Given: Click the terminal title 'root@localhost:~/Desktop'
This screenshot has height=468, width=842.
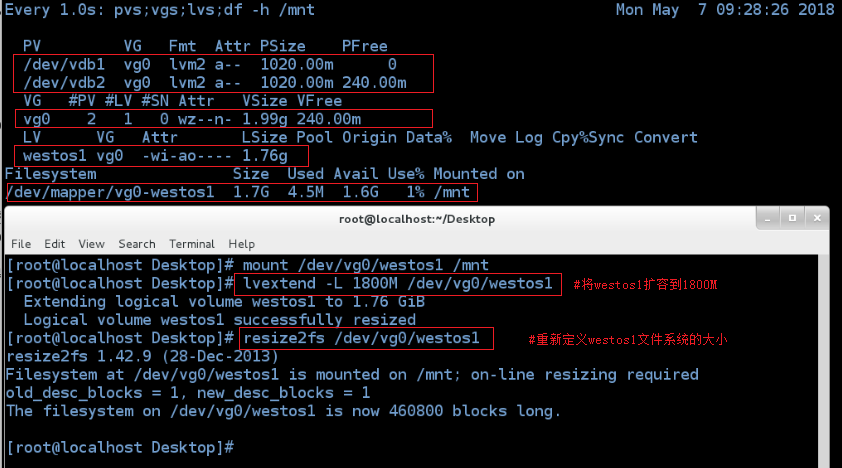Looking at the screenshot, I should coord(417,219).
